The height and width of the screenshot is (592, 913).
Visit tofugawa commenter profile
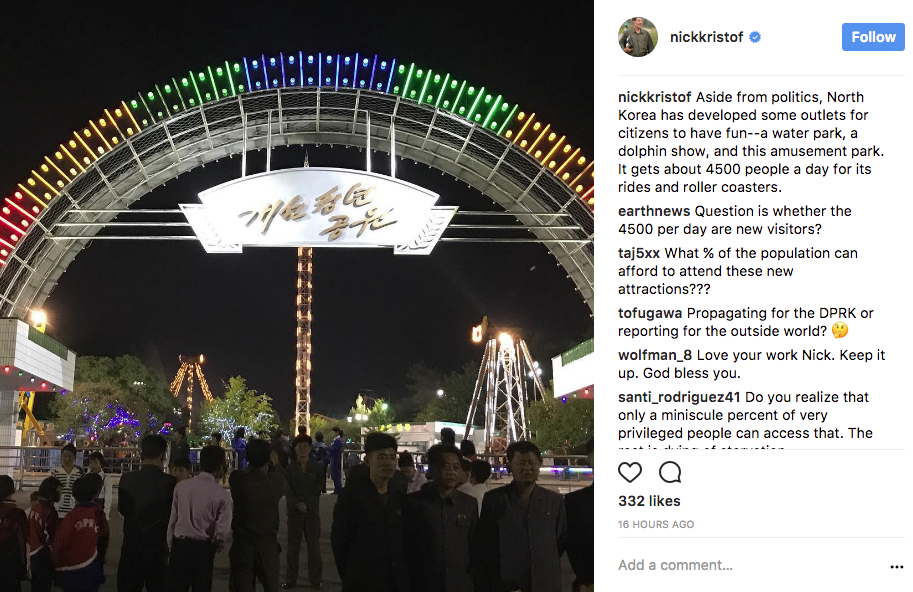point(650,313)
